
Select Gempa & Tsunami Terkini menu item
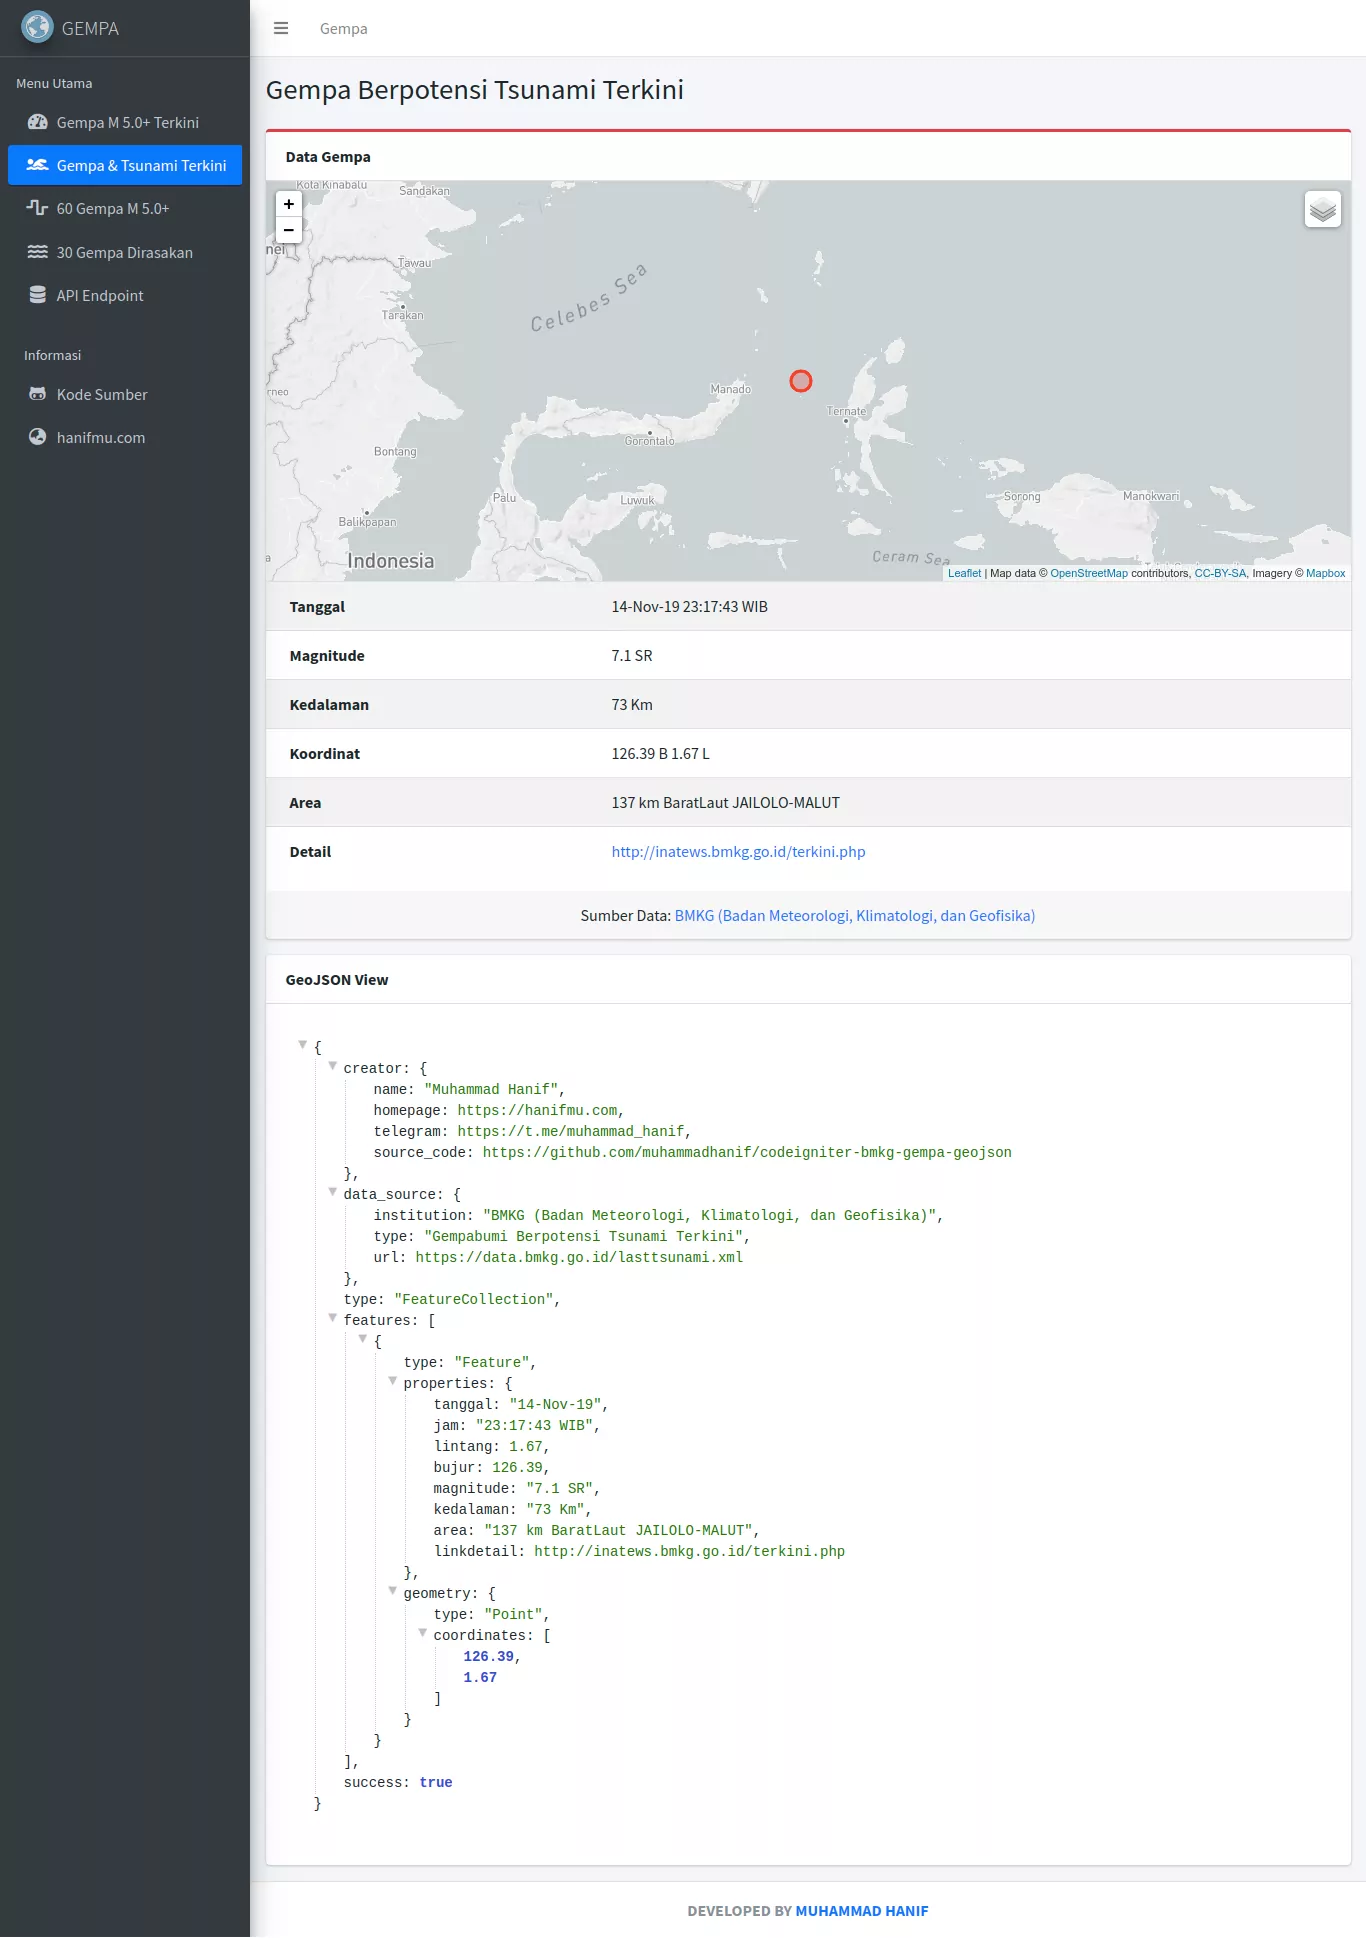[125, 165]
